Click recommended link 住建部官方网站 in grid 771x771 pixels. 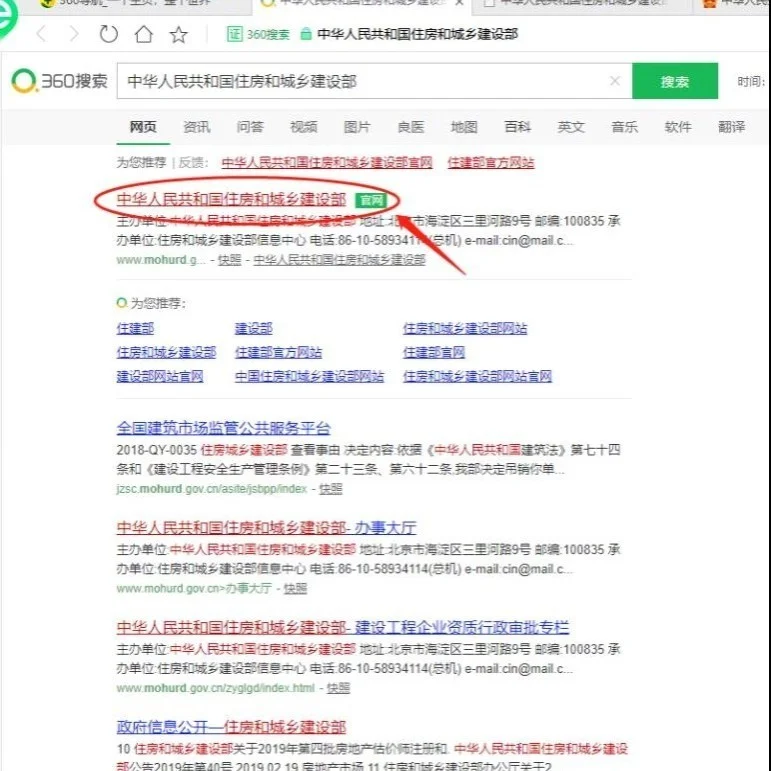tap(278, 352)
